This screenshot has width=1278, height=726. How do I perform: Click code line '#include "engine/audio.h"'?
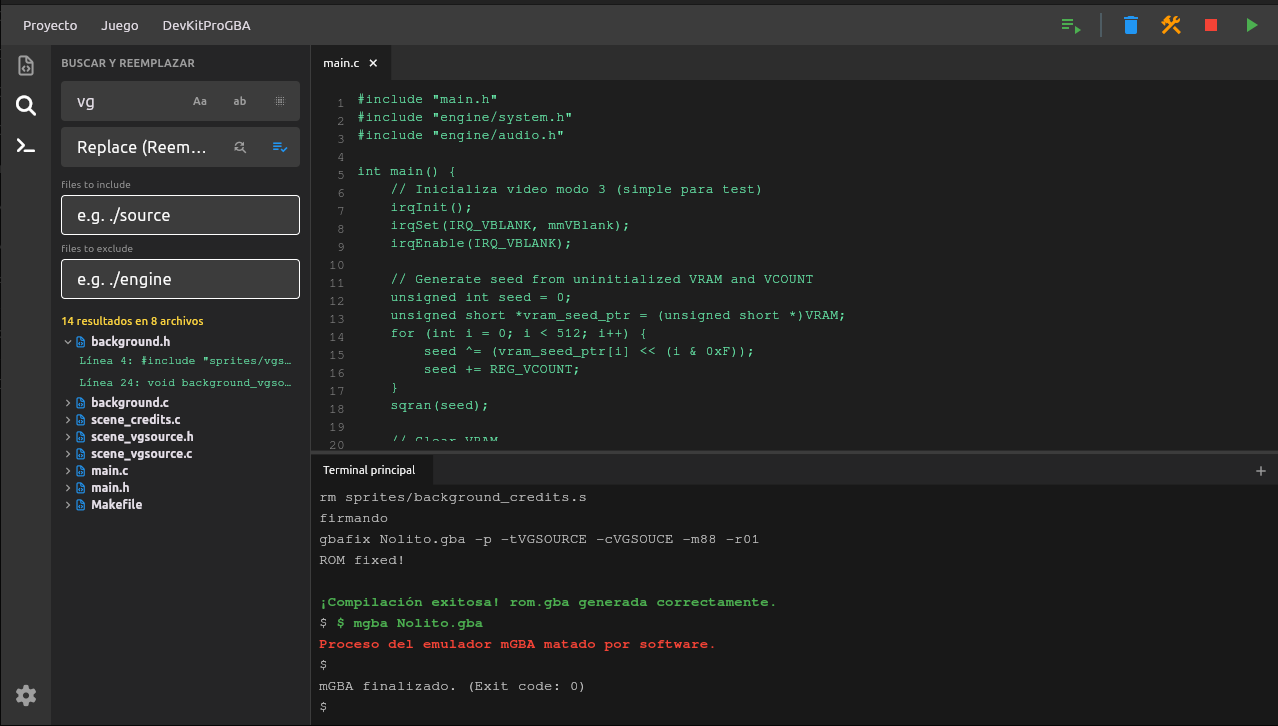point(461,135)
